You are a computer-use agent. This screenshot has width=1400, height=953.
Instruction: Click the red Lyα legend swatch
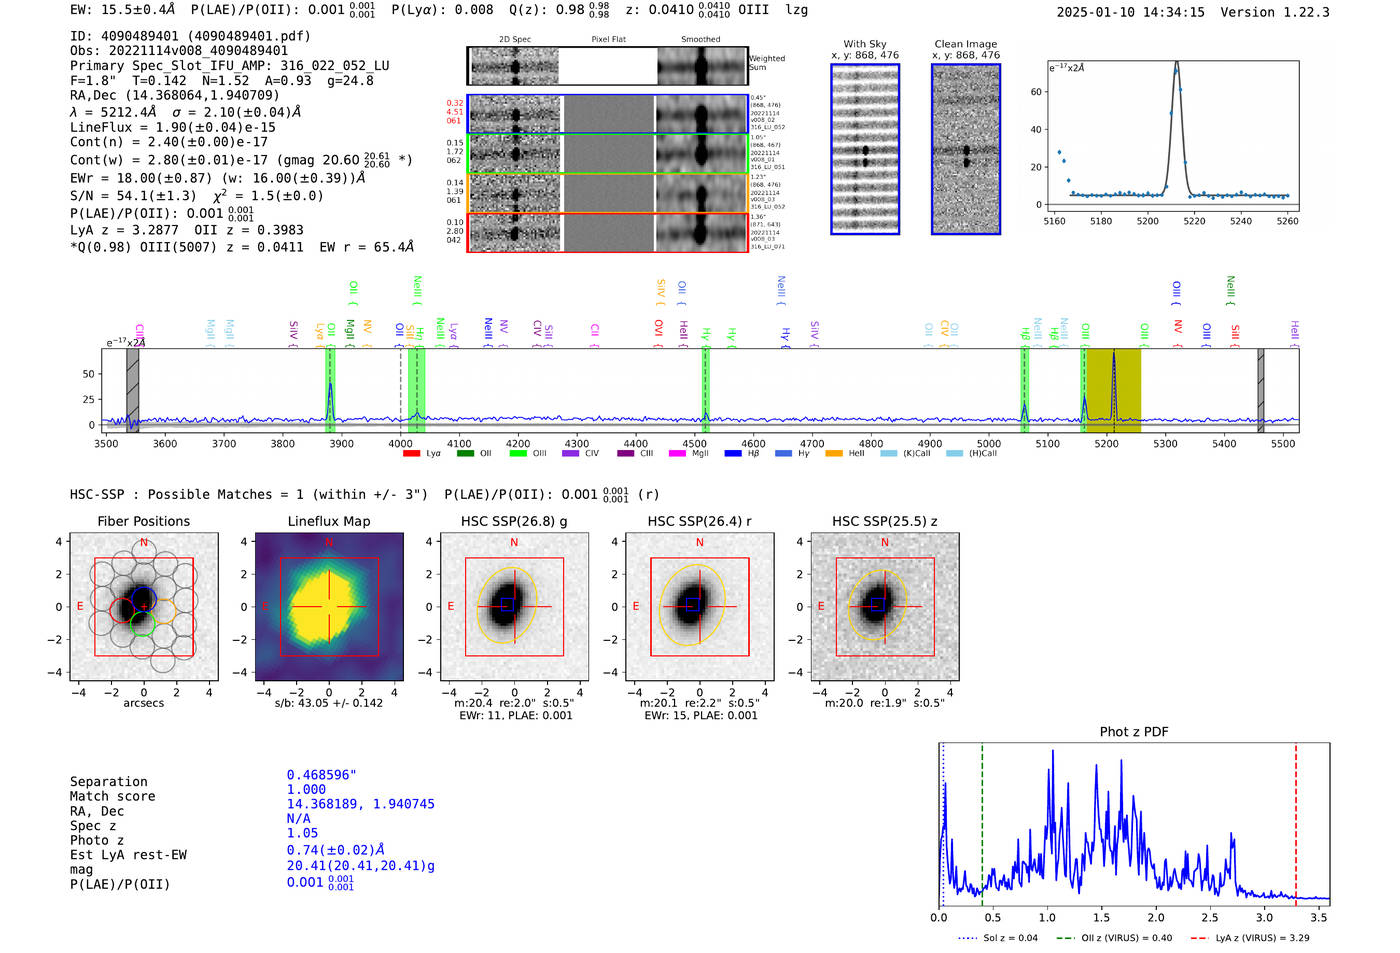point(411,454)
